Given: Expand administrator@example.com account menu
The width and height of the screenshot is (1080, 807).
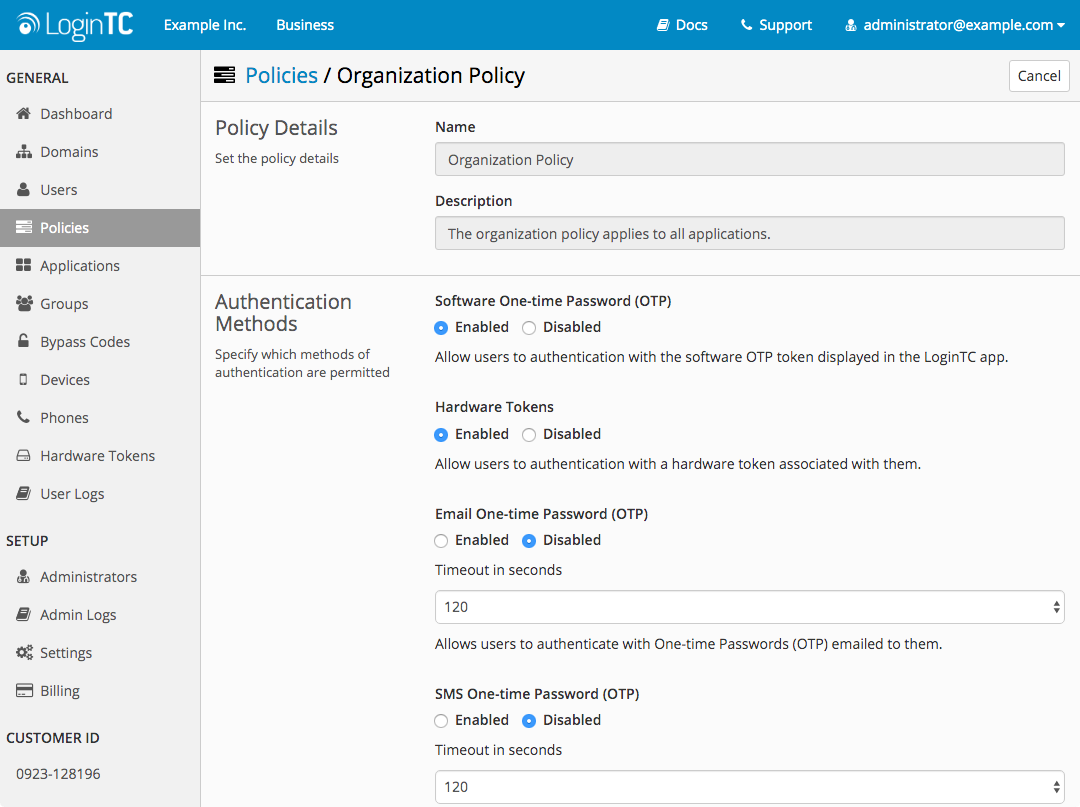Looking at the screenshot, I should (x=955, y=25).
